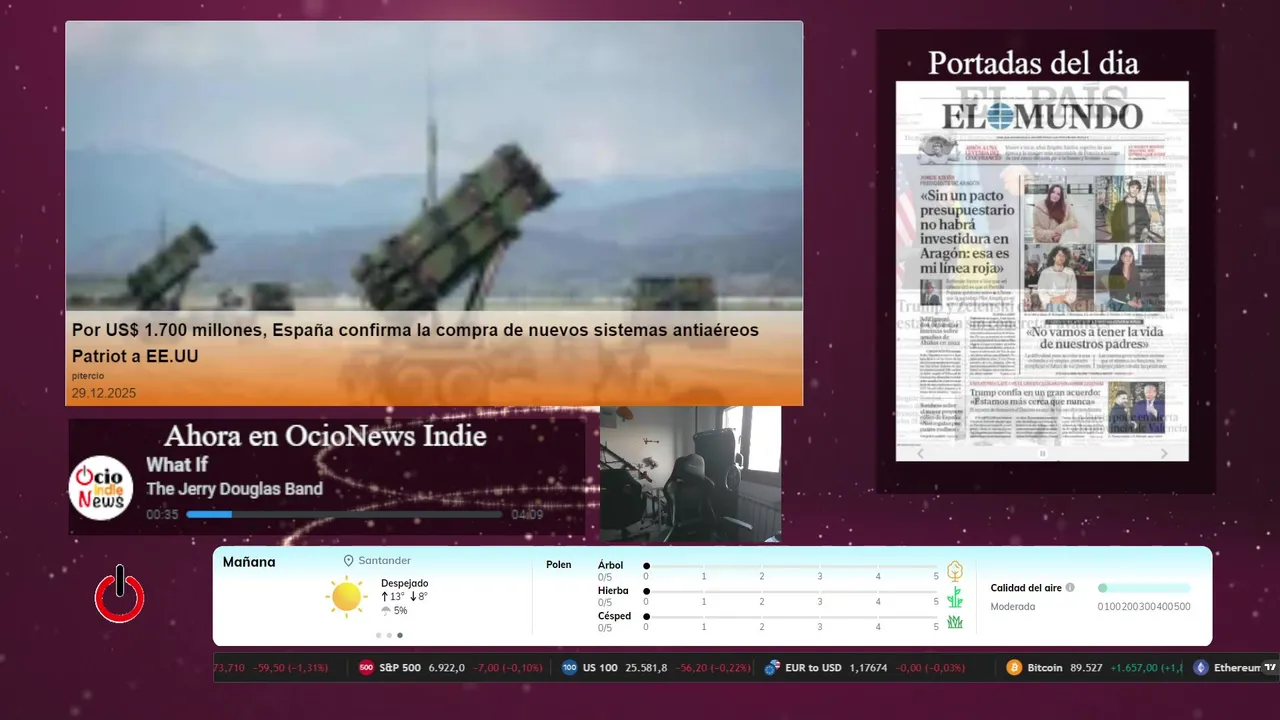Click the 5% rain chance value
Viewport: 1280px width, 720px height.
pos(400,611)
